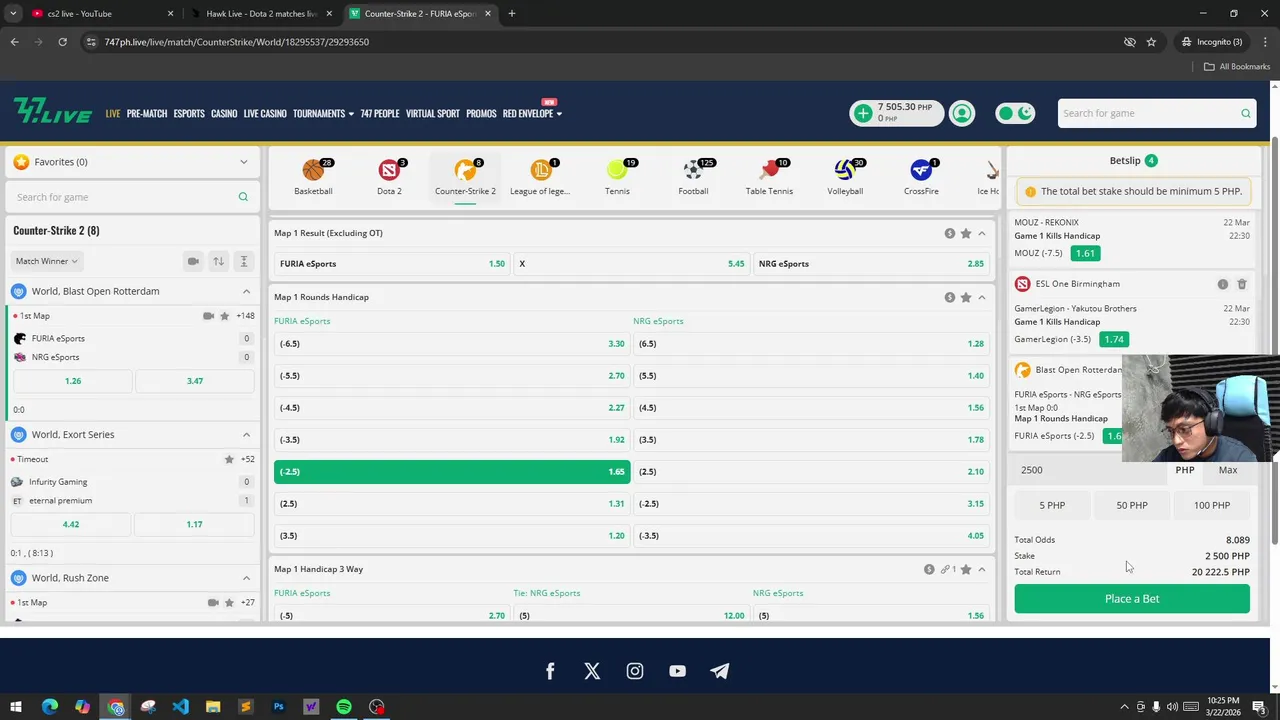This screenshot has height=720, width=1280.
Task: Open the ESPORTS menu item
Action: (189, 114)
